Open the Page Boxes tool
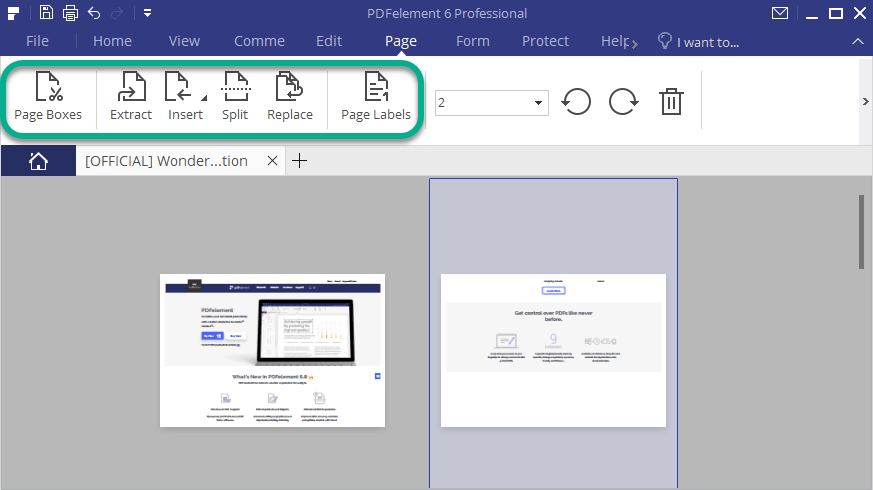This screenshot has width=873, height=490. [48, 96]
